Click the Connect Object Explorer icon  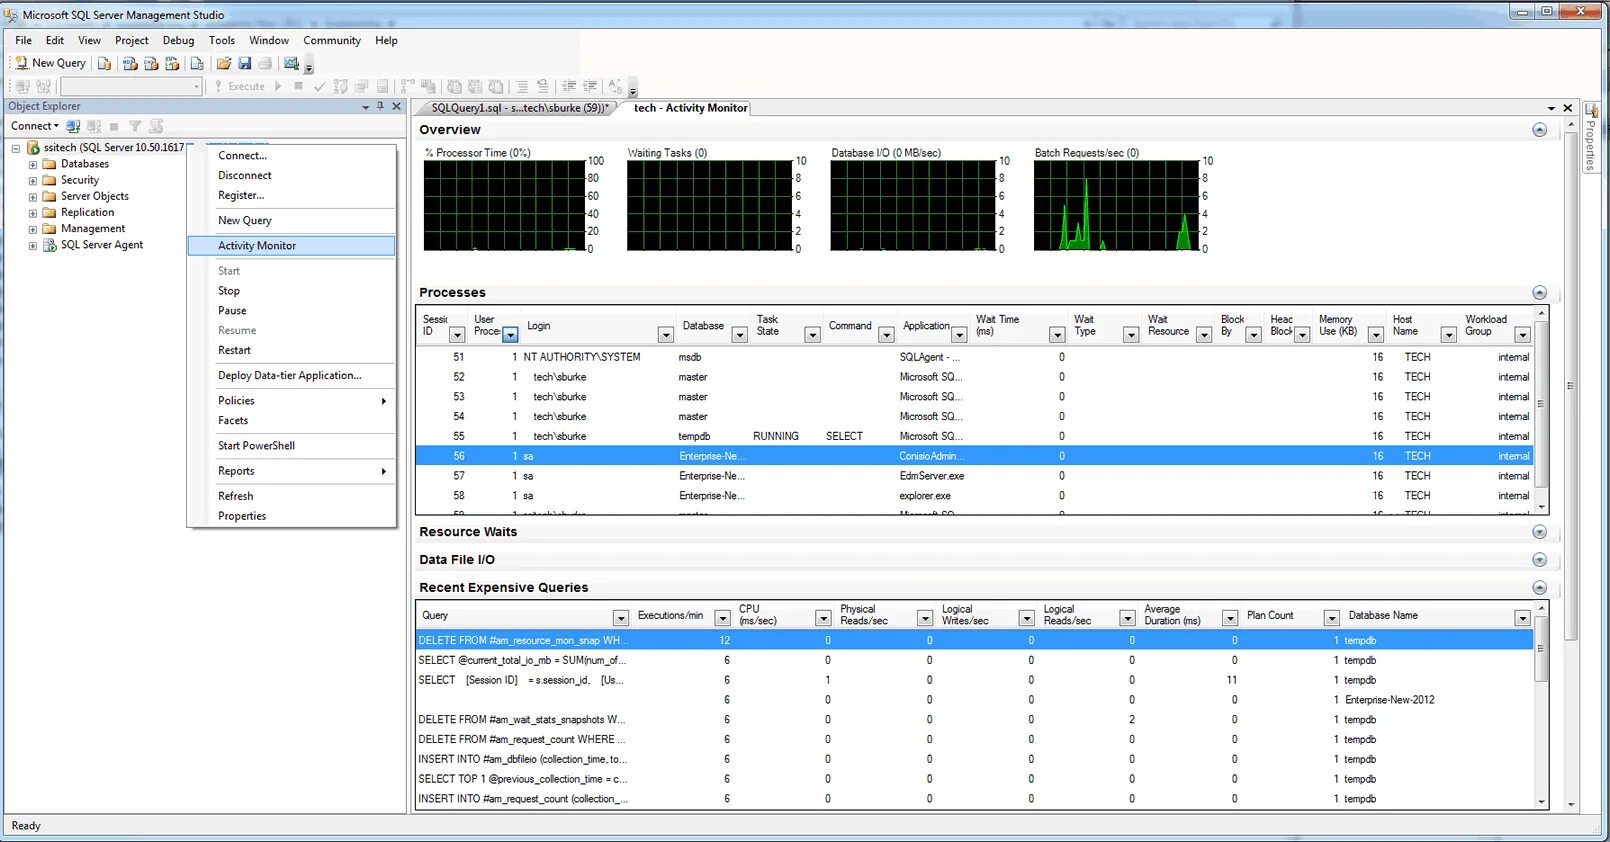coord(73,126)
